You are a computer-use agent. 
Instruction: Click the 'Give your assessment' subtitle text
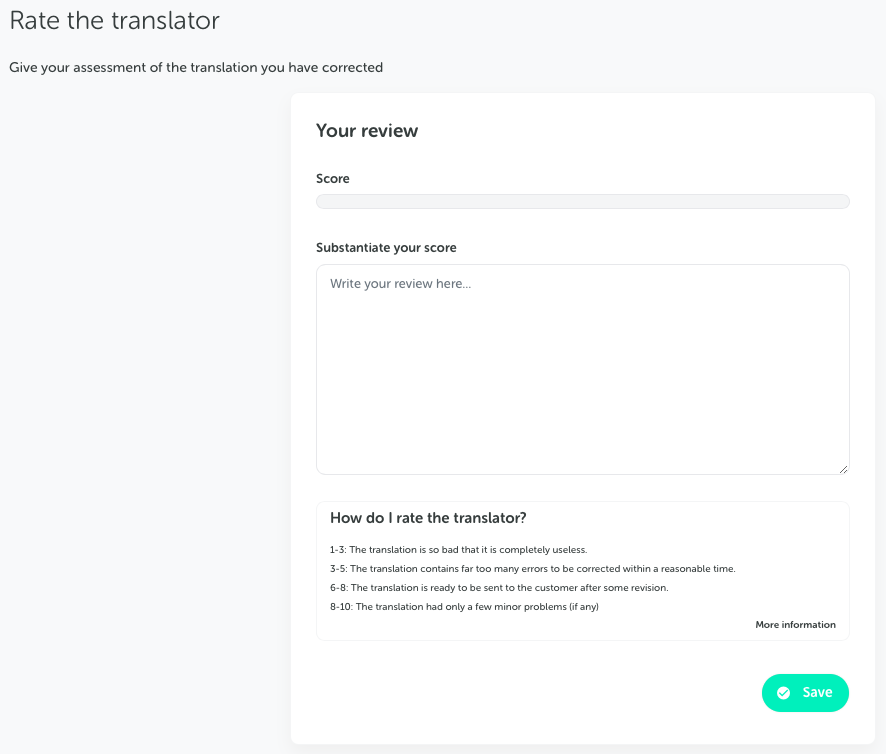tap(196, 68)
